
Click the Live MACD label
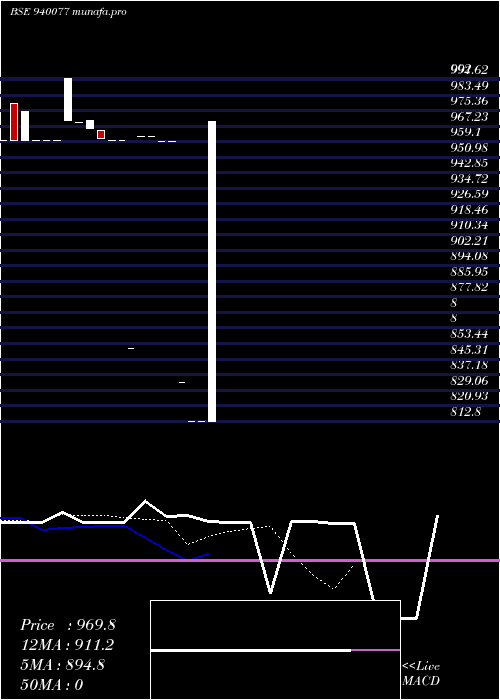421,673
